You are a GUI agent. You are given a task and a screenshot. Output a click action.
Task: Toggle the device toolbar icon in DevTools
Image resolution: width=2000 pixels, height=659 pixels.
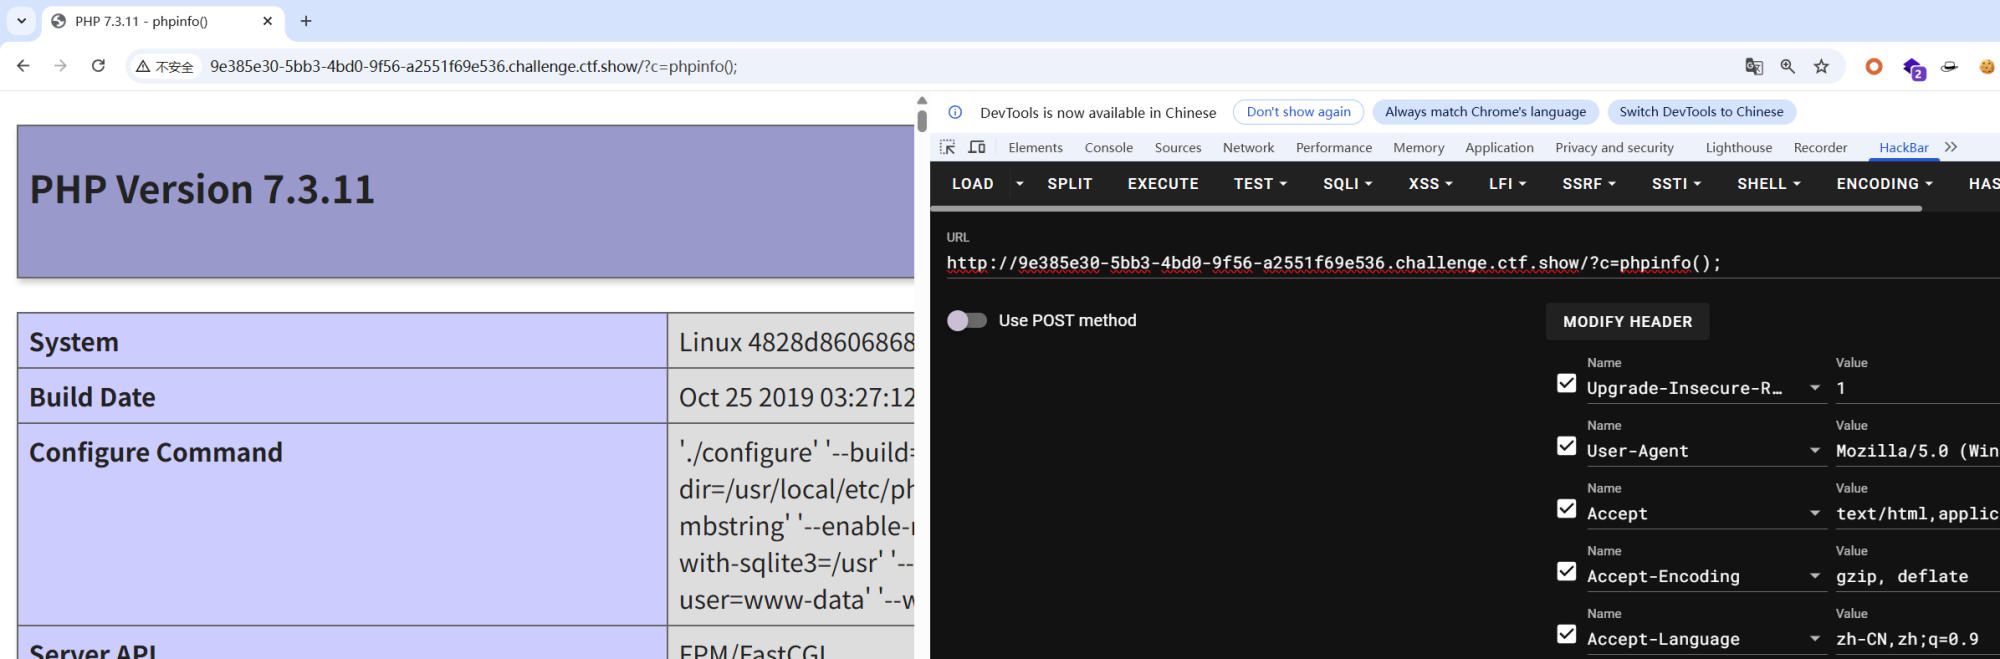pyautogui.click(x=977, y=147)
